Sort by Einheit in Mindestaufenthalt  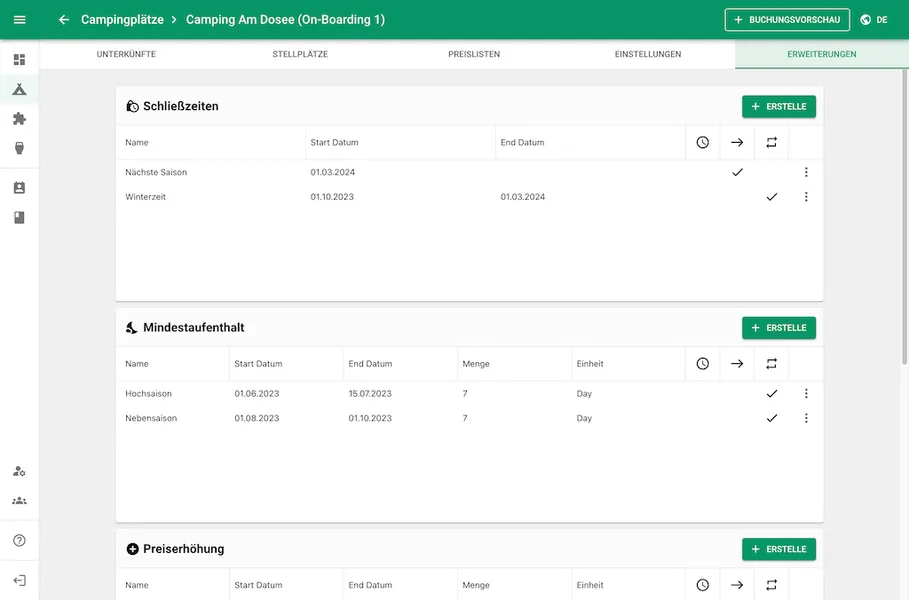pos(590,364)
